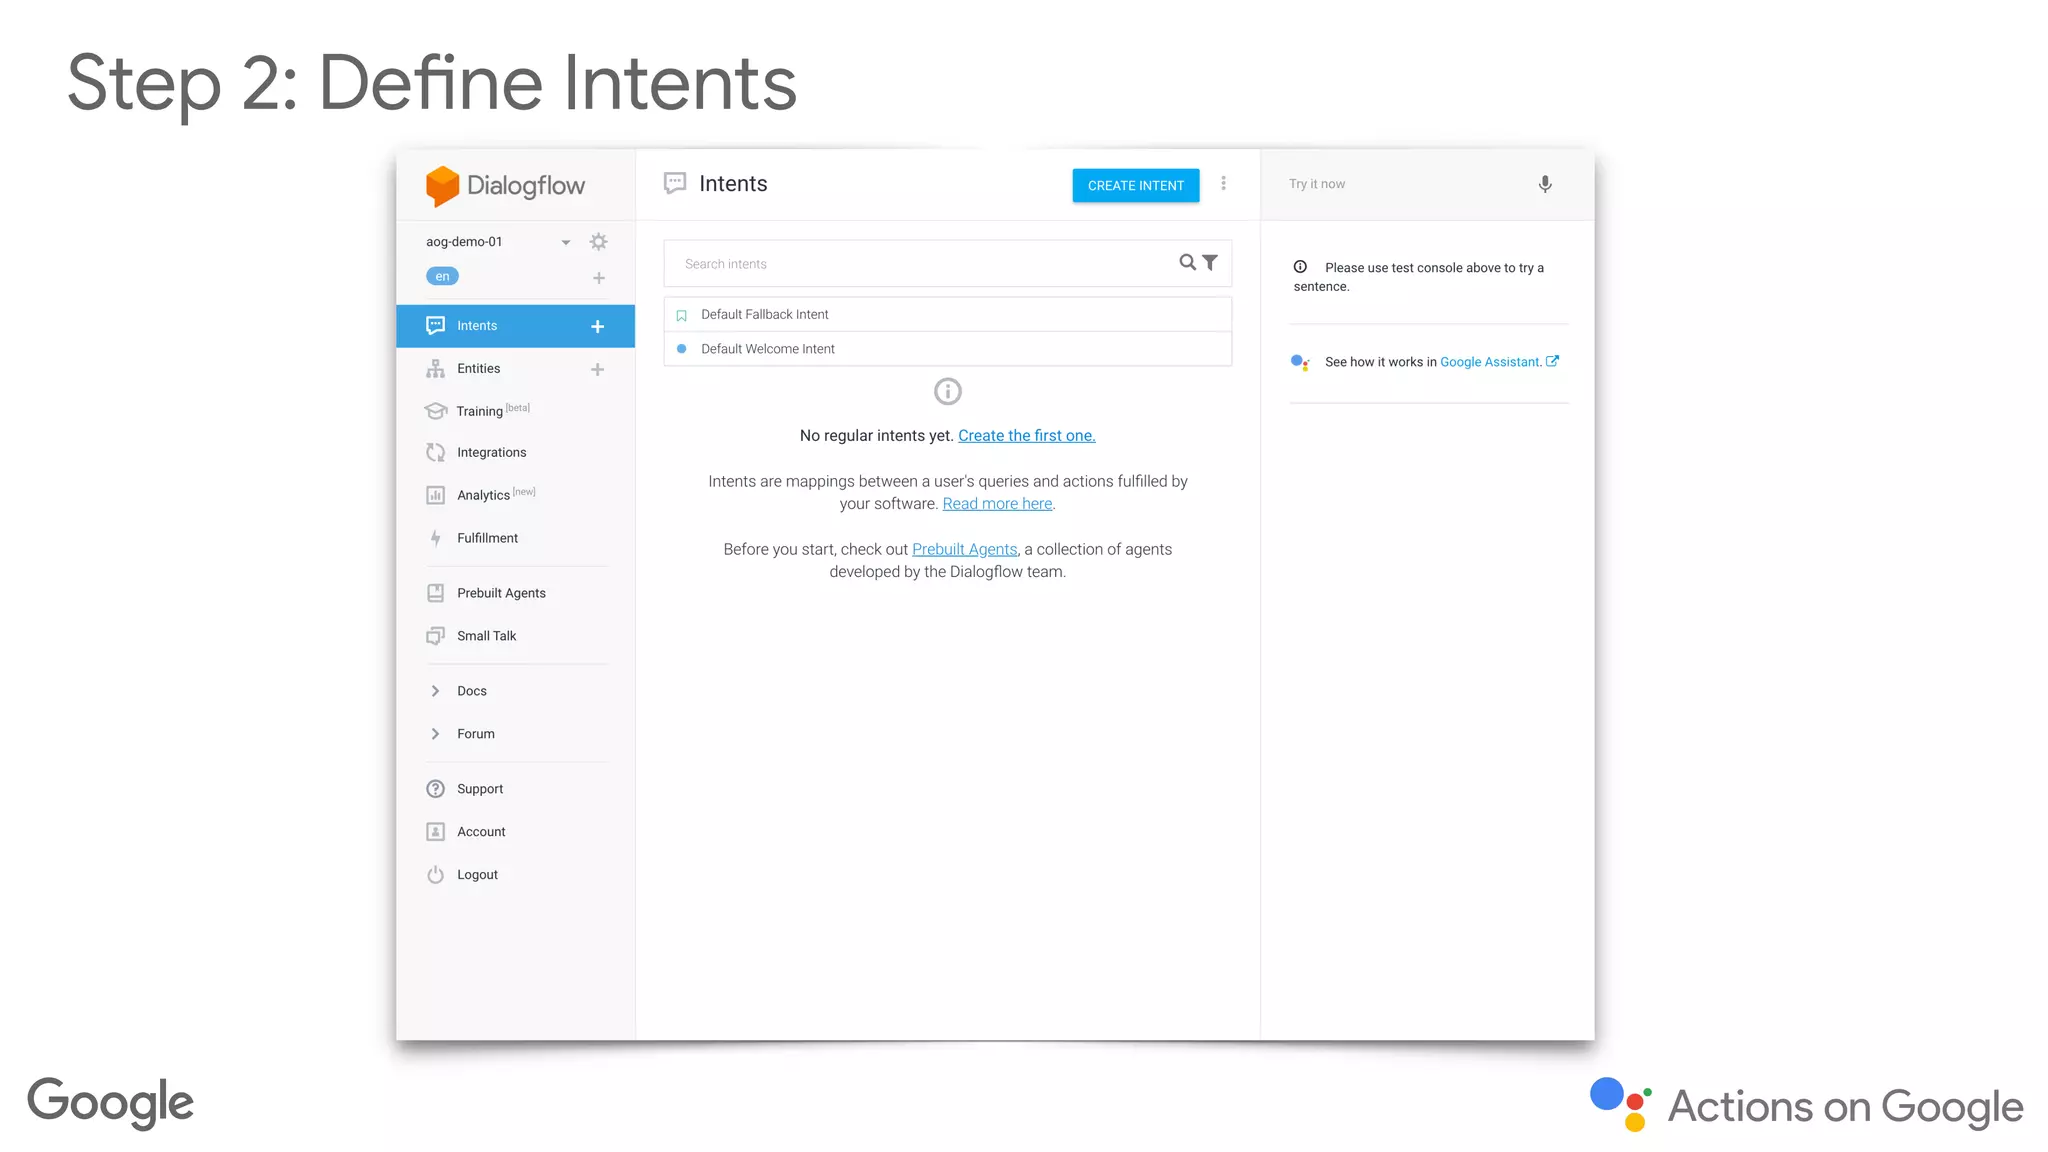Open the Intents menu item
2048x1152 pixels.
click(x=515, y=326)
